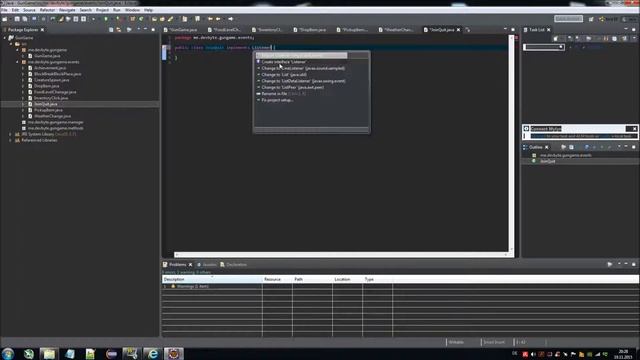Click Quick Access search field

568,19
